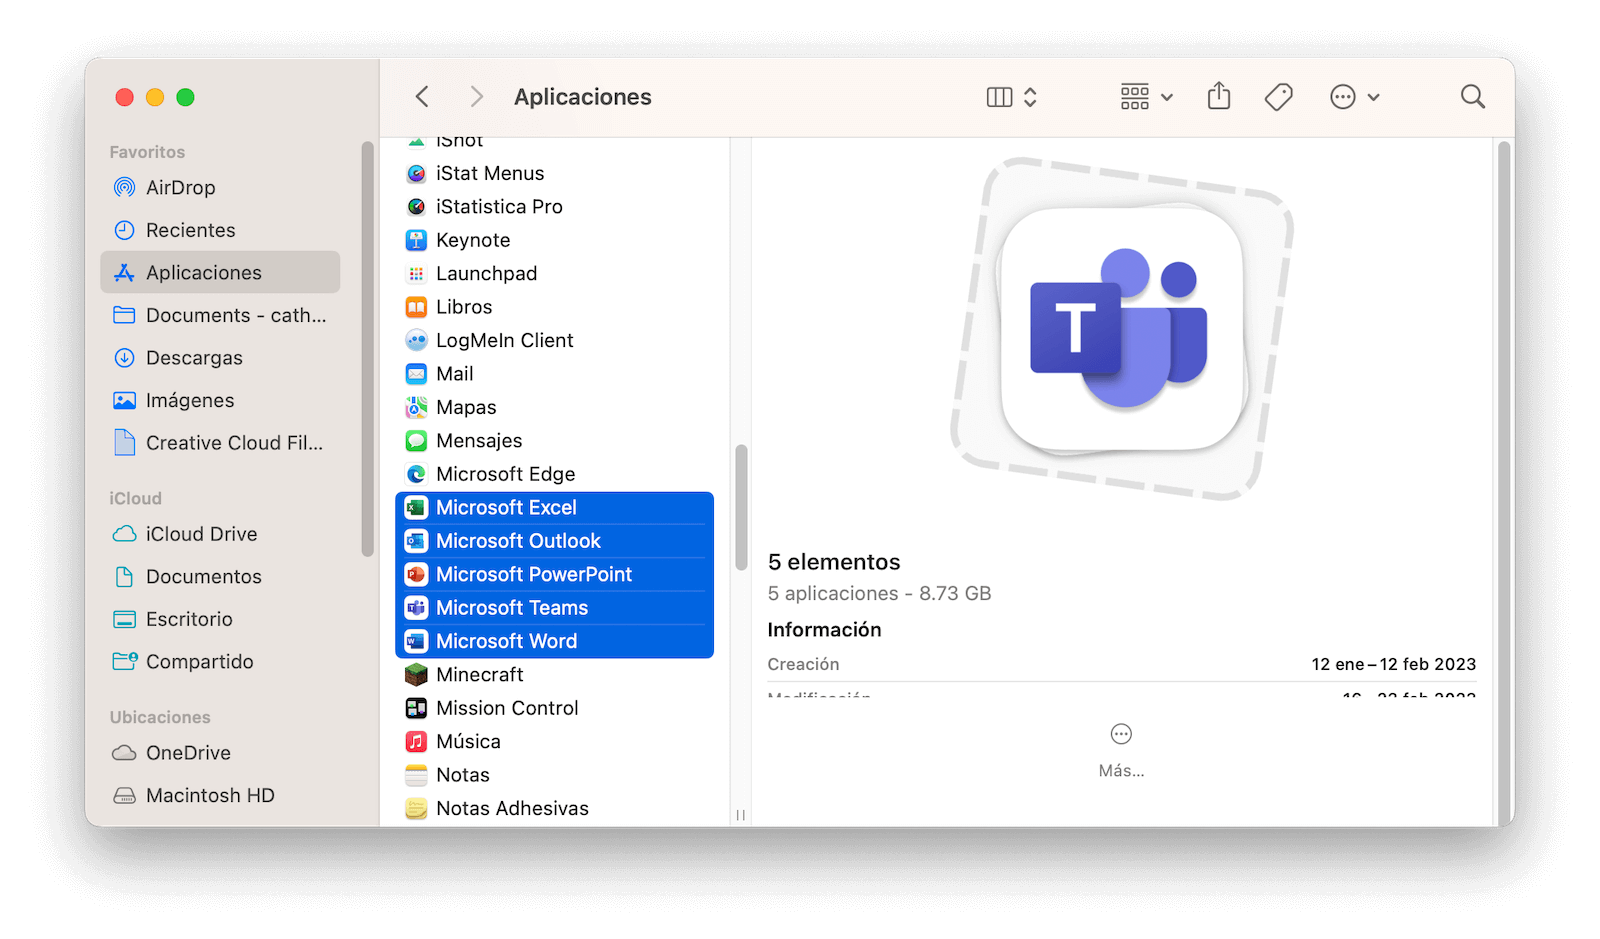This screenshot has height=939, width=1600.
Task: Select the Microsoft Word row
Action: pos(555,641)
